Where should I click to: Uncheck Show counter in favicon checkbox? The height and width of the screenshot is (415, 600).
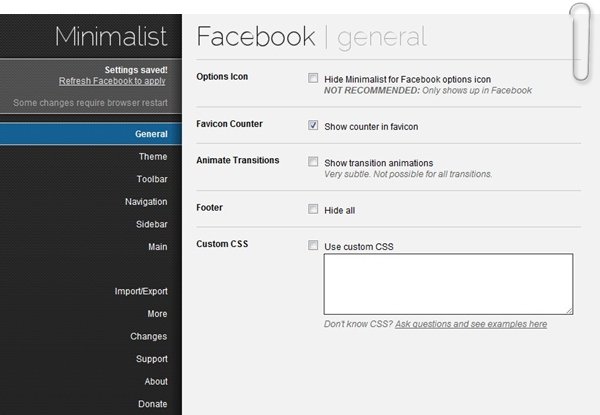tap(313, 125)
